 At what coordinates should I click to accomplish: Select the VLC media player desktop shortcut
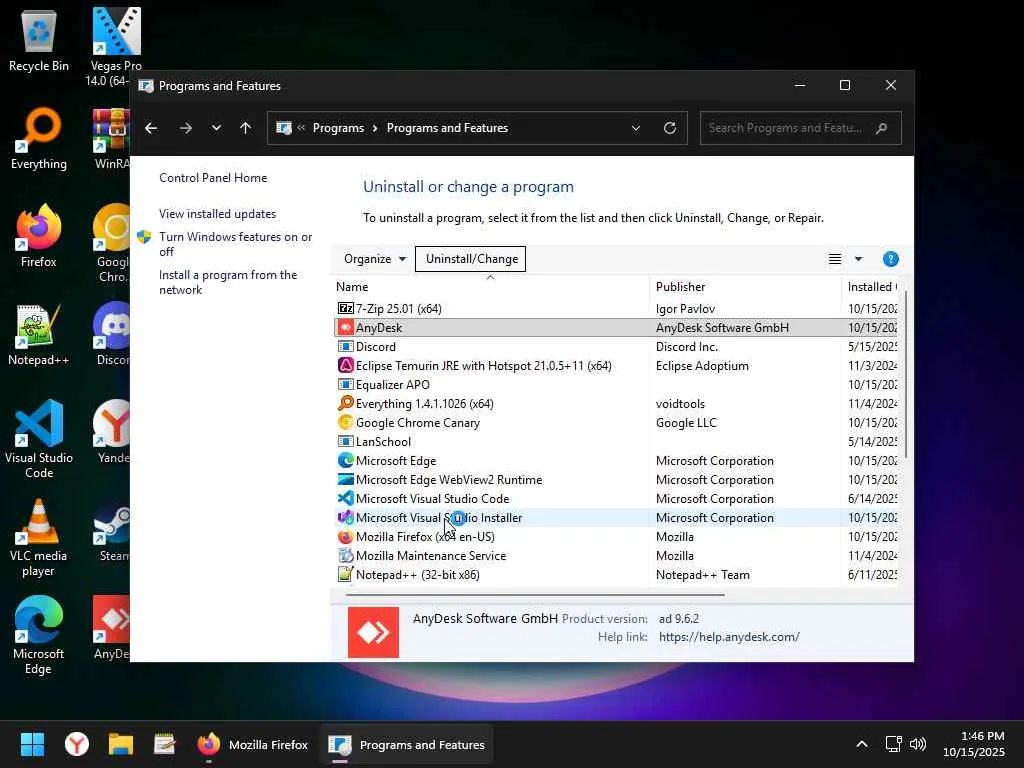(x=39, y=537)
